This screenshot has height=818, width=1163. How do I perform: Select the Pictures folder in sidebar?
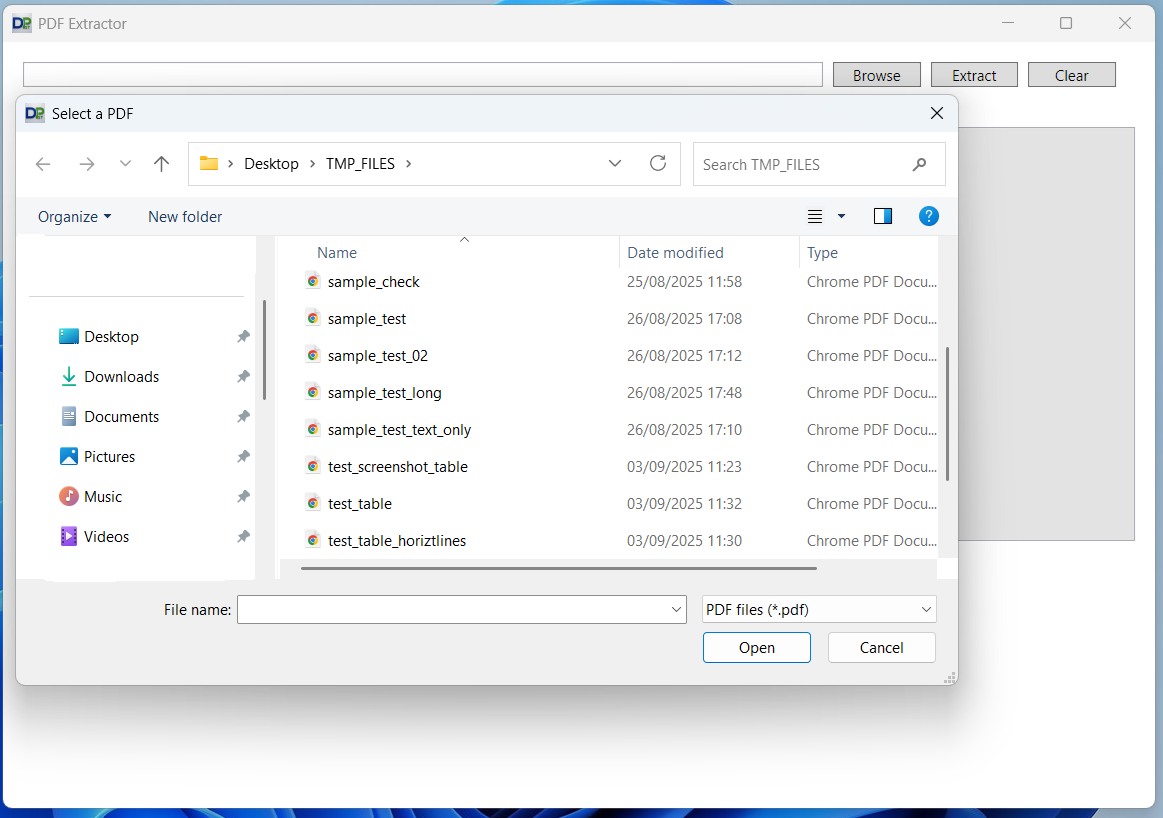click(x=109, y=457)
